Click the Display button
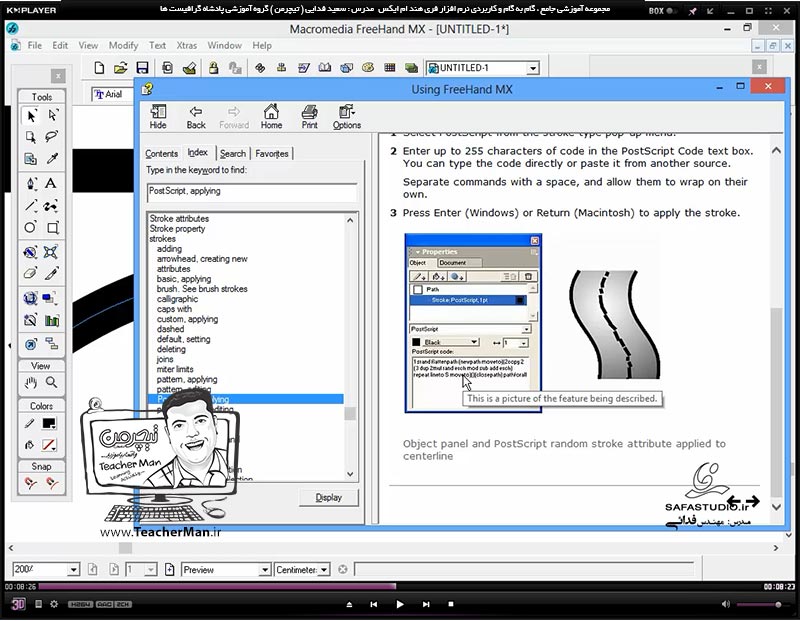The image size is (800, 621). pyautogui.click(x=329, y=498)
